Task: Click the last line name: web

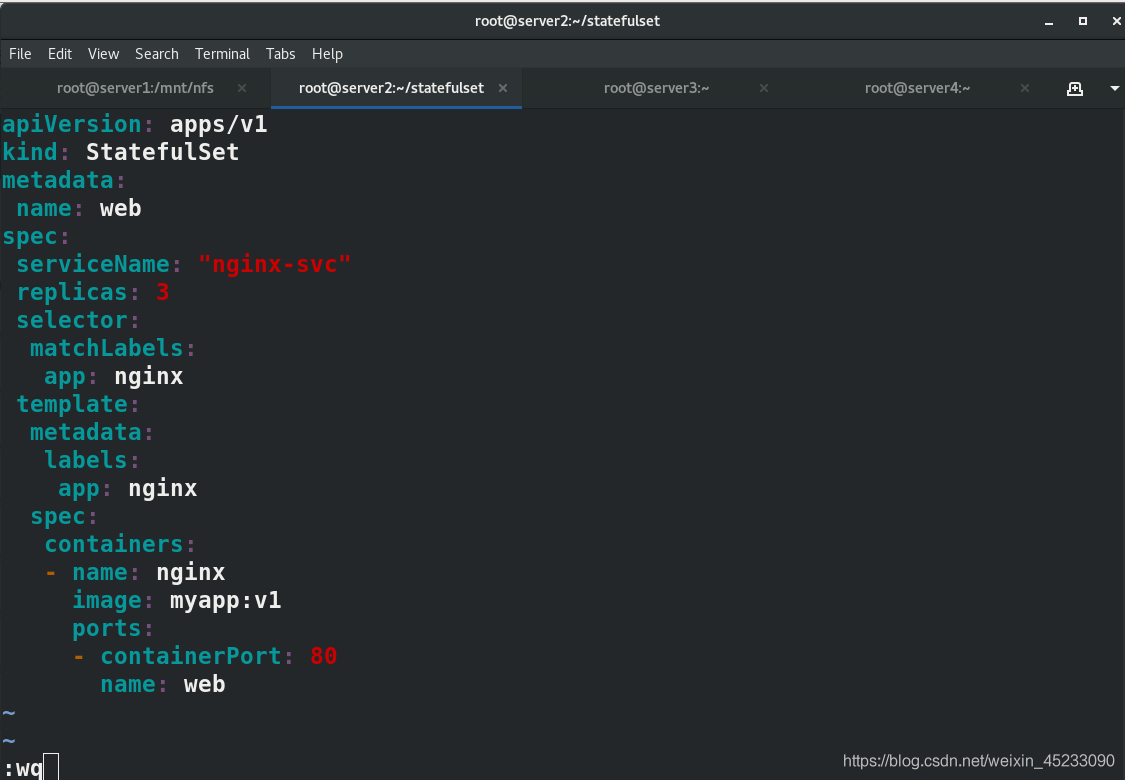Action: point(163,684)
